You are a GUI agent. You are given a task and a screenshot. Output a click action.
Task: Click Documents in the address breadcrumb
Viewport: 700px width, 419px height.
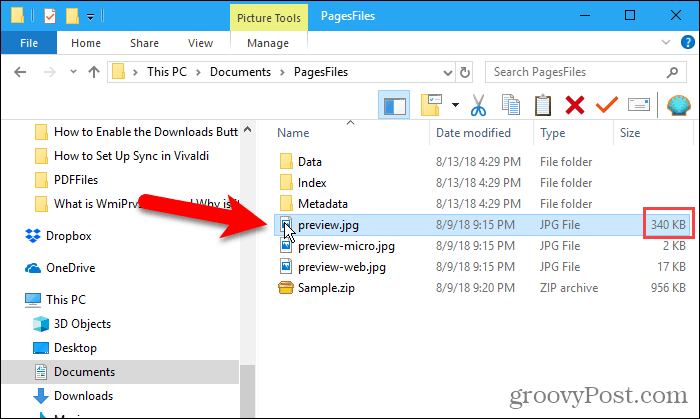pyautogui.click(x=240, y=72)
